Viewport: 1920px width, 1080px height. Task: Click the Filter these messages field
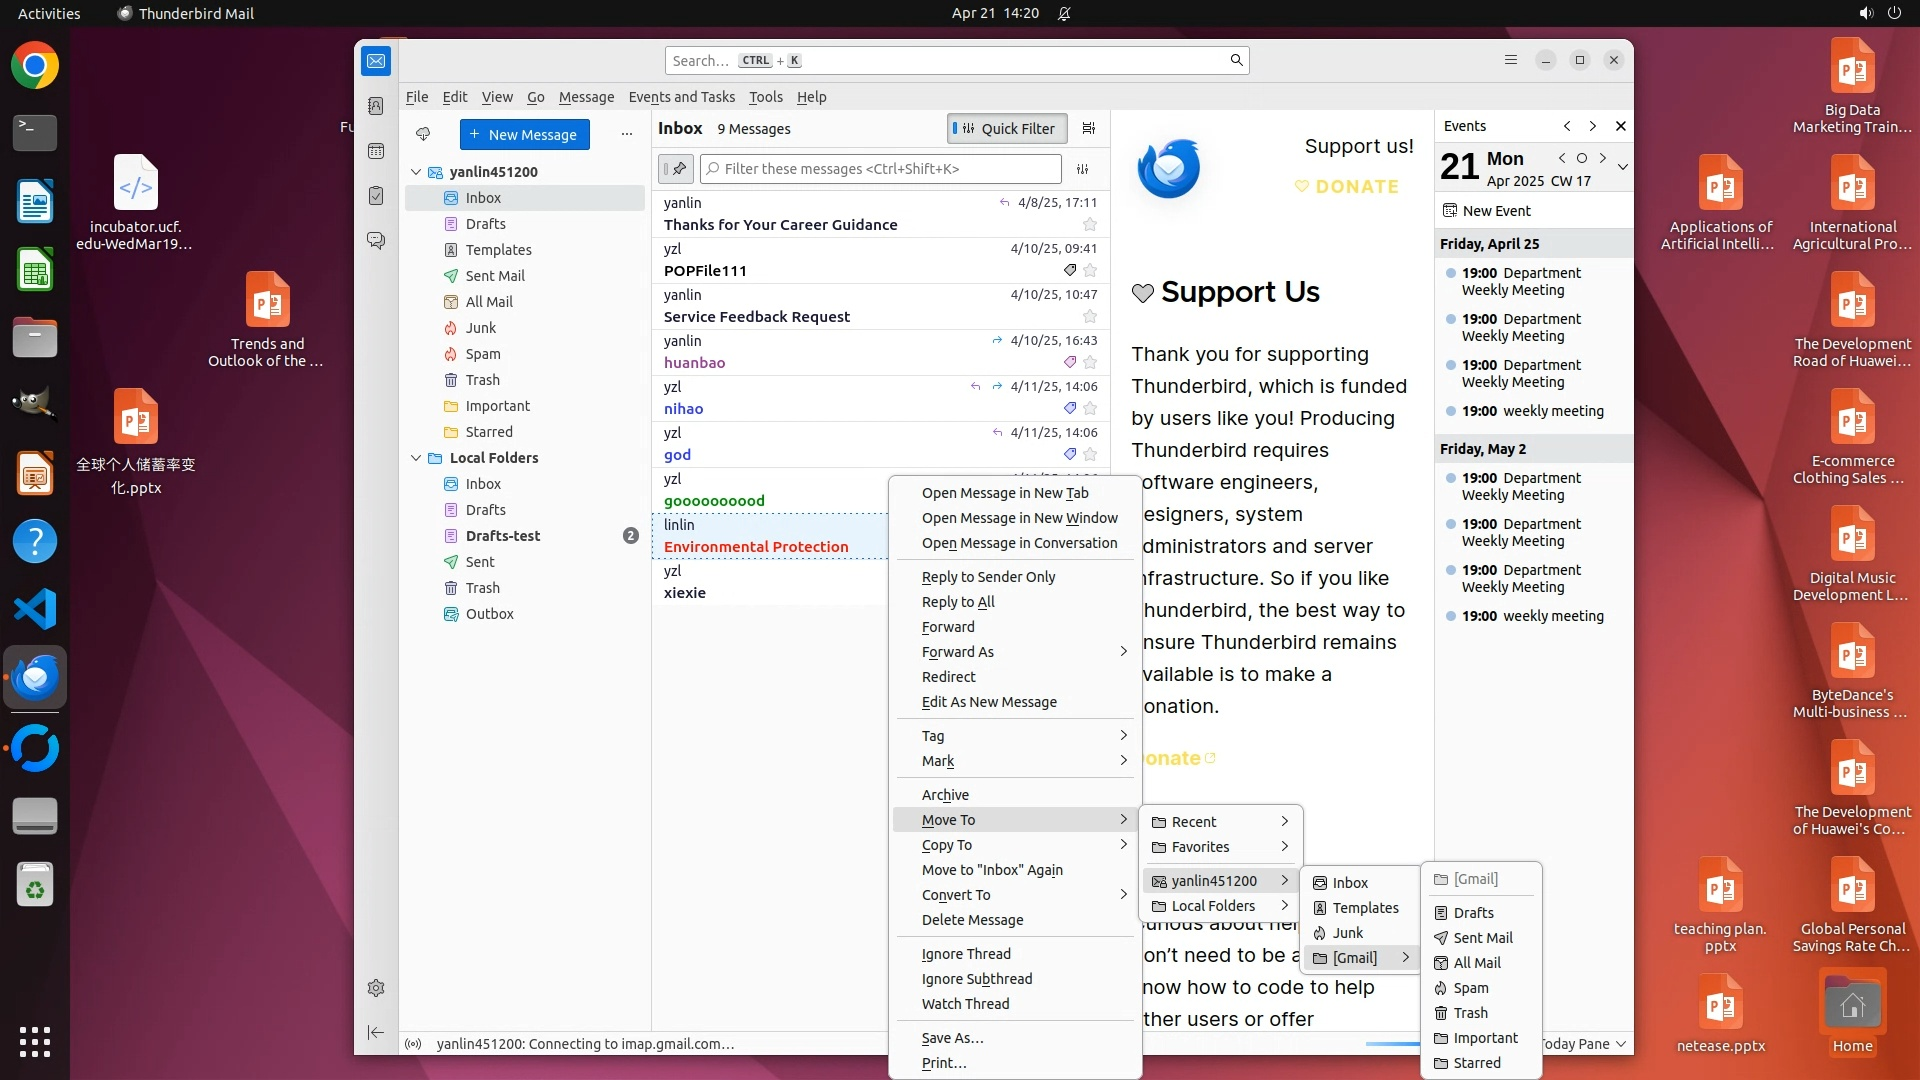(880, 169)
